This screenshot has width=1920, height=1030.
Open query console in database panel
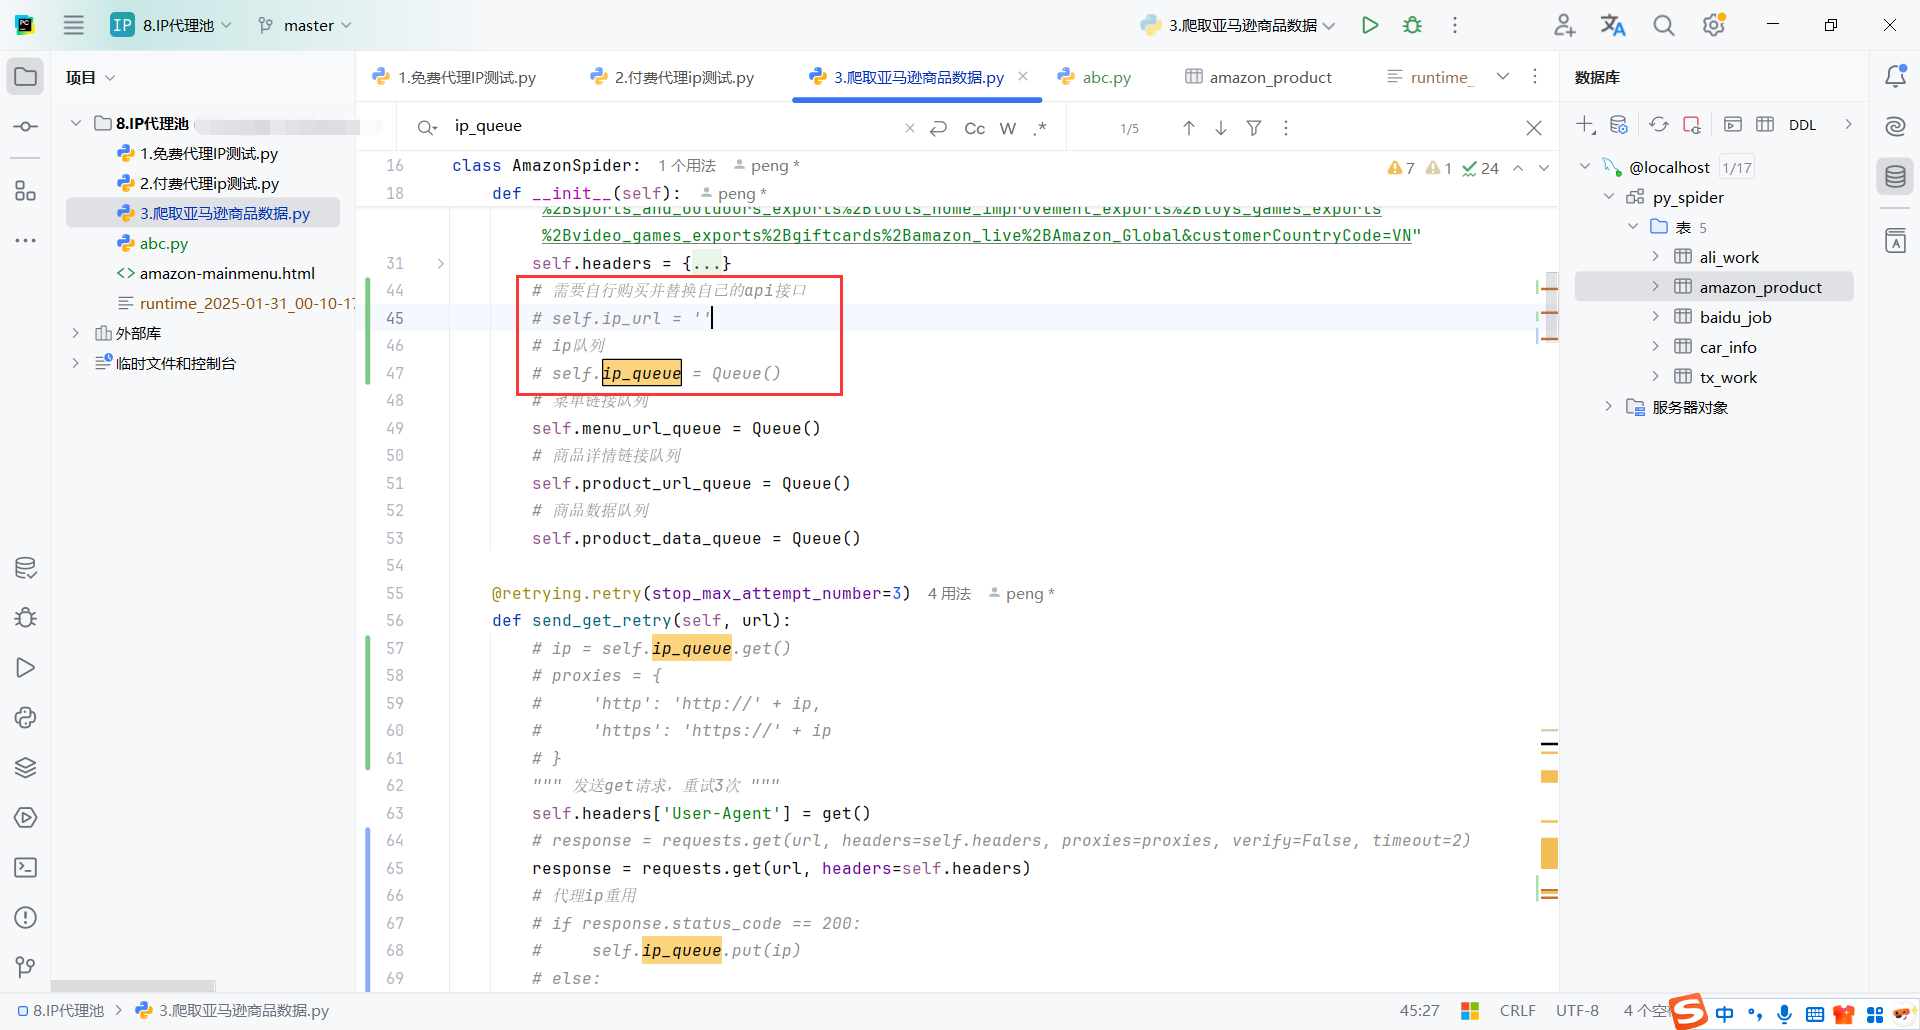1733,125
